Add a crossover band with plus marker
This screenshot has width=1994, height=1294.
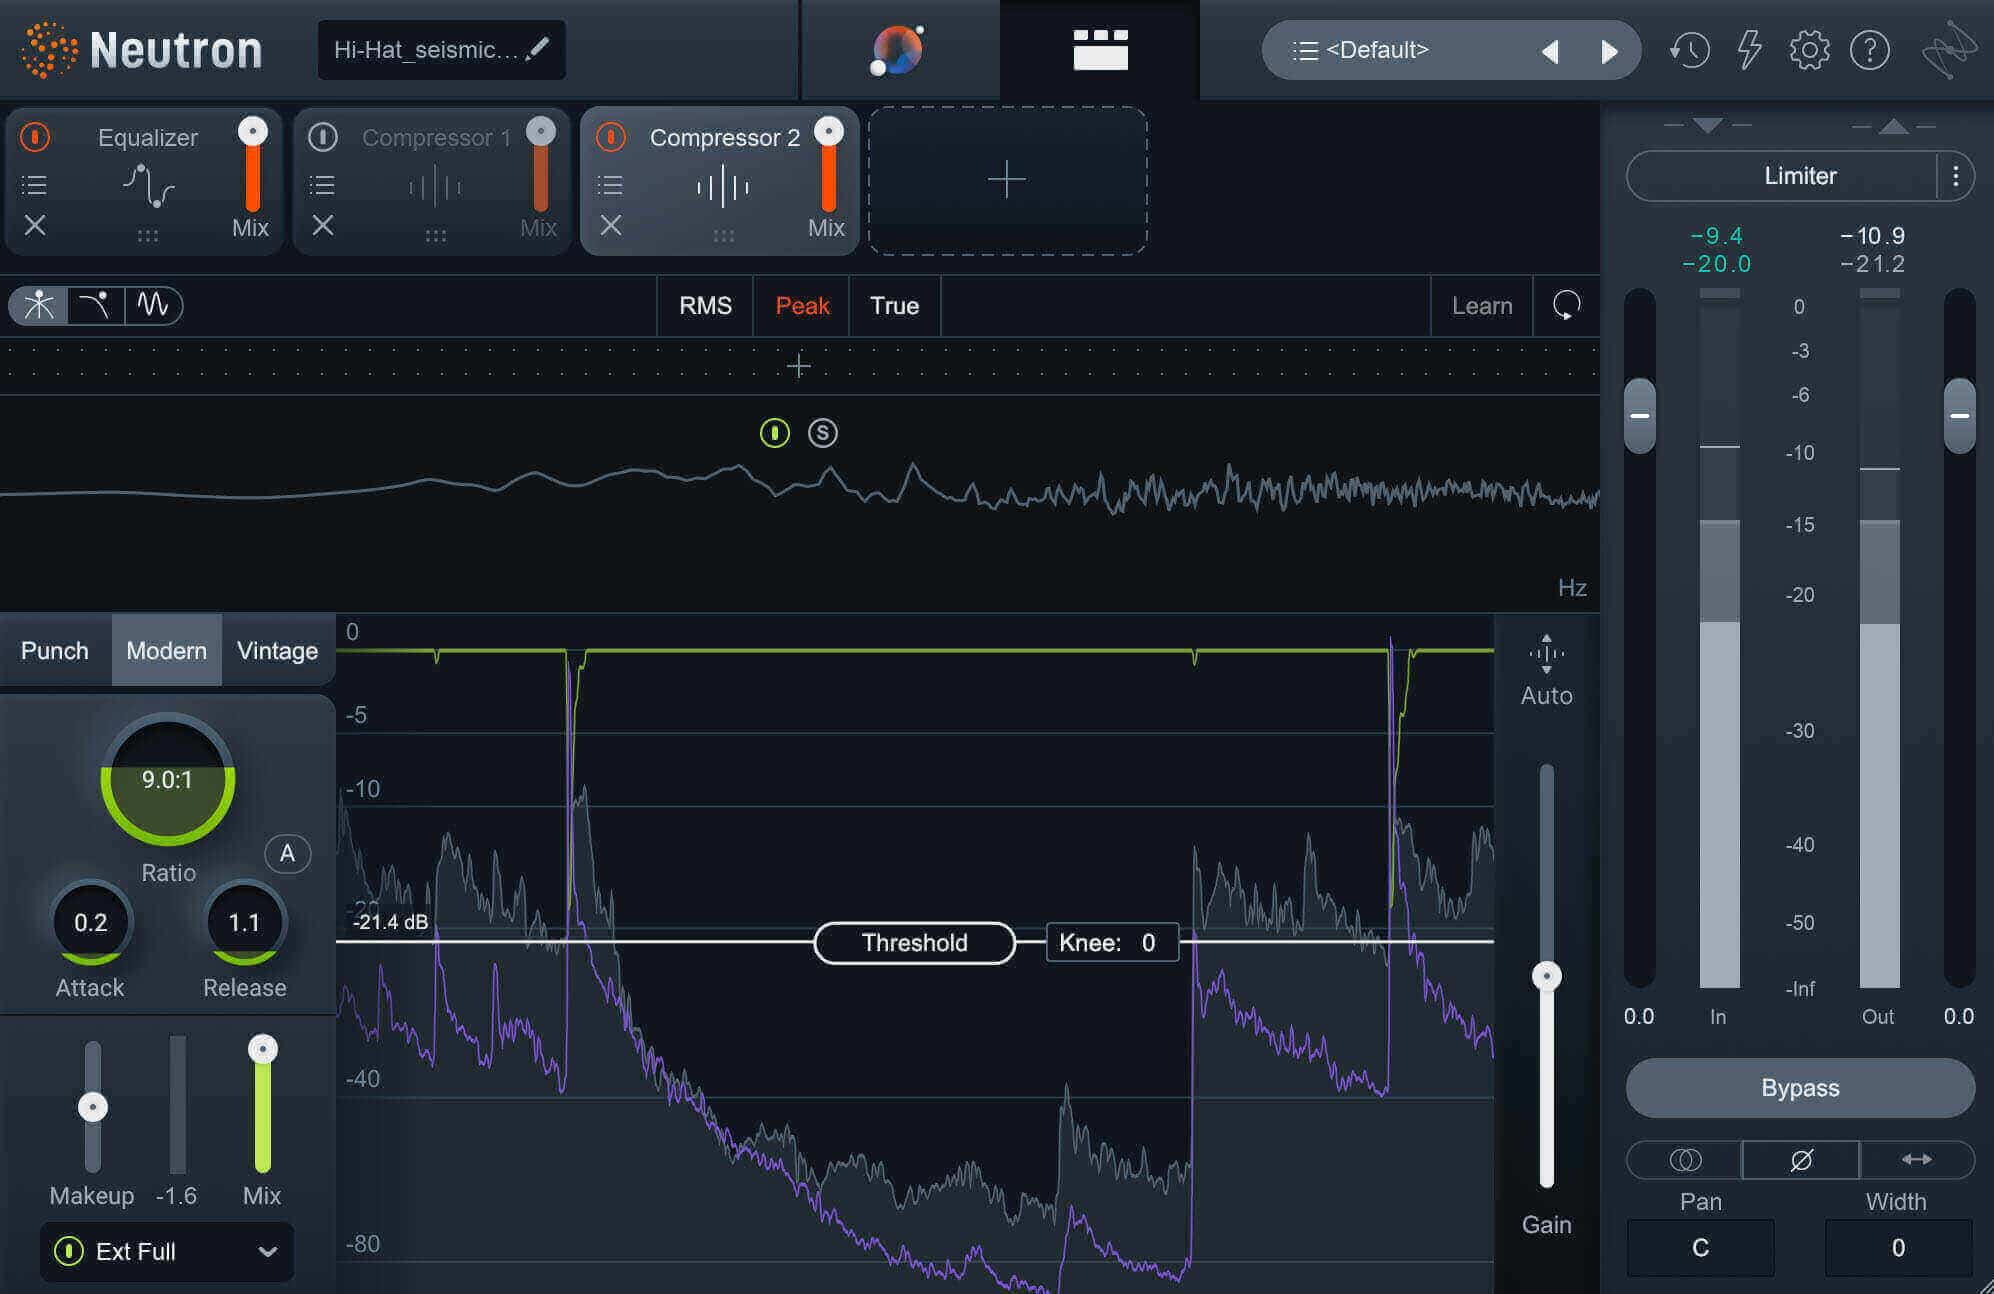tap(798, 366)
